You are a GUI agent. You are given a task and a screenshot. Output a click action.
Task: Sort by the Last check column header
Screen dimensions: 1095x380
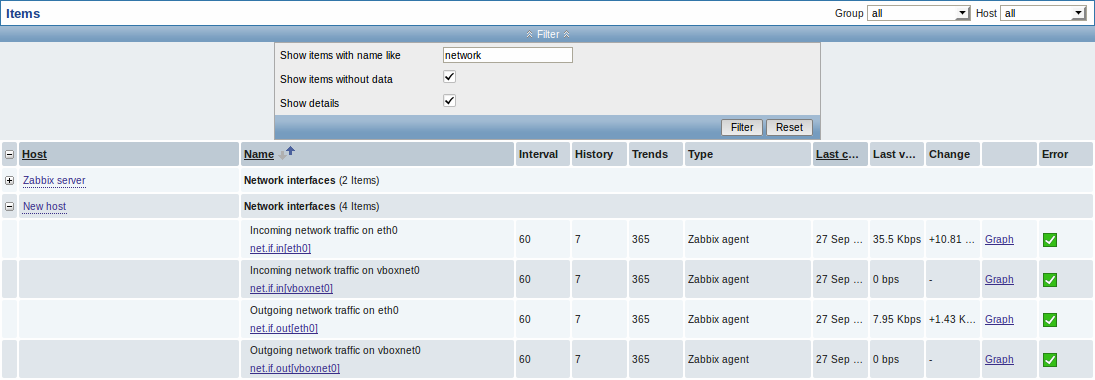(x=837, y=154)
